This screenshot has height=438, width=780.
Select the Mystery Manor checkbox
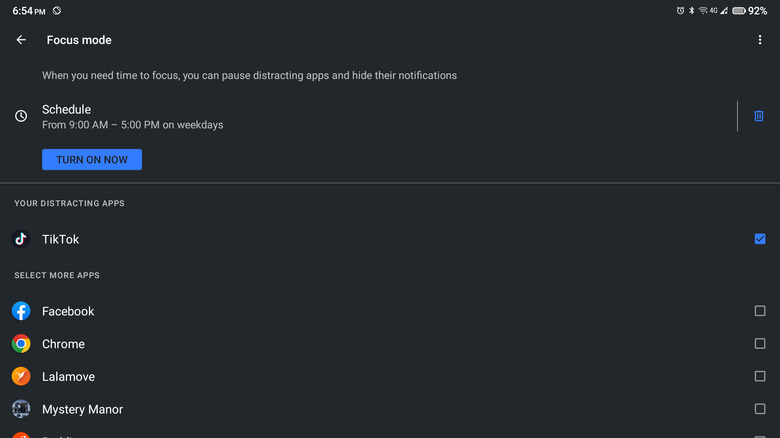[x=760, y=409]
